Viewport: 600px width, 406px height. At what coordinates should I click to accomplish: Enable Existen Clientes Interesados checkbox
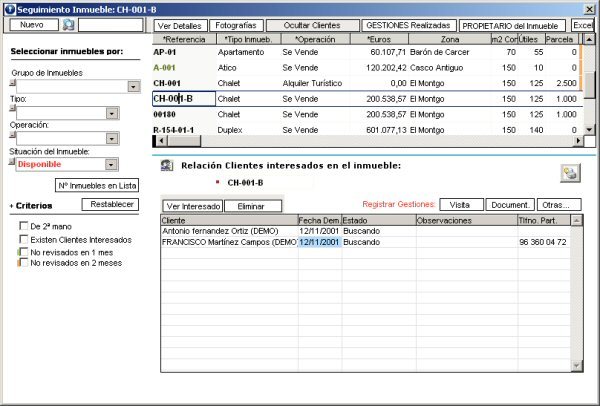click(24, 240)
